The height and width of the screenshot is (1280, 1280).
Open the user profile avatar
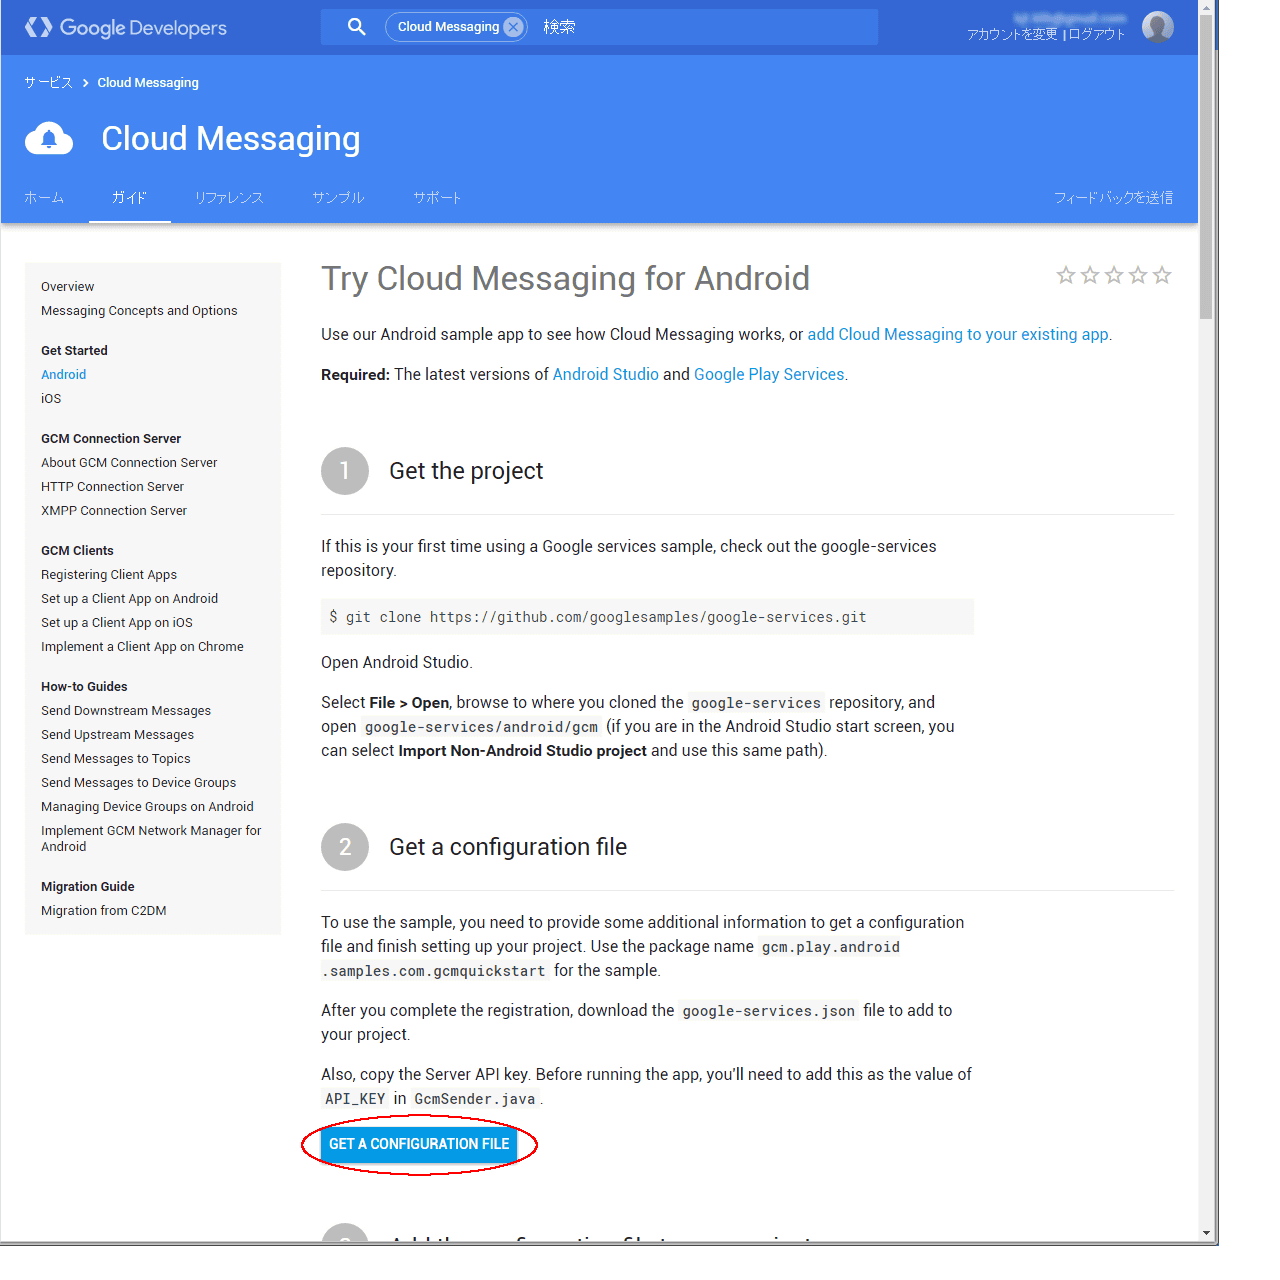(1158, 27)
